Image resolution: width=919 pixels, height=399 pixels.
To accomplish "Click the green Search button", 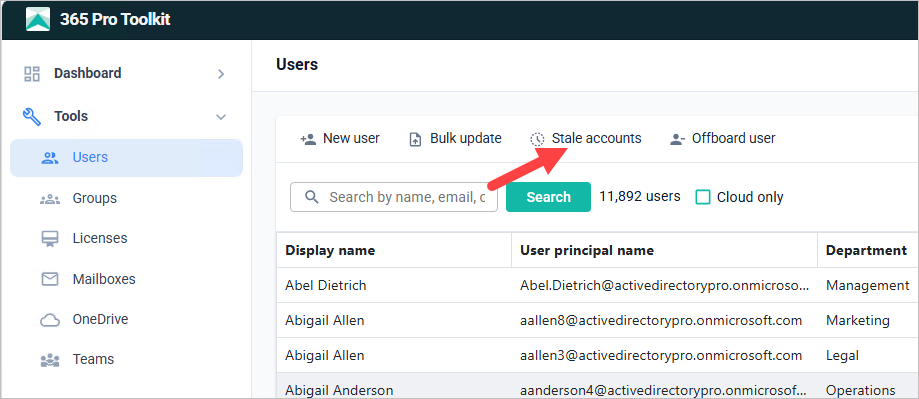I will [548, 197].
